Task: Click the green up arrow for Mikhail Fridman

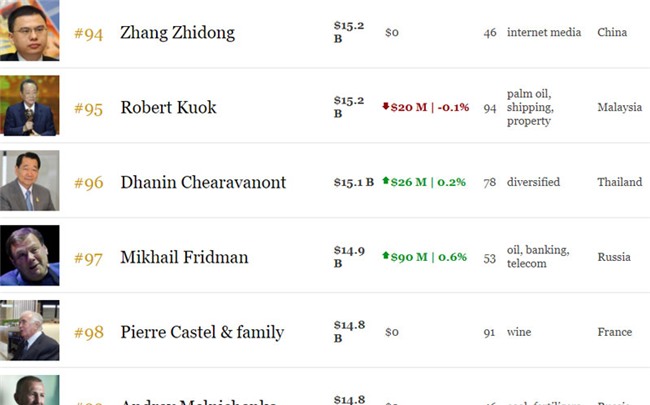Action: point(385,256)
